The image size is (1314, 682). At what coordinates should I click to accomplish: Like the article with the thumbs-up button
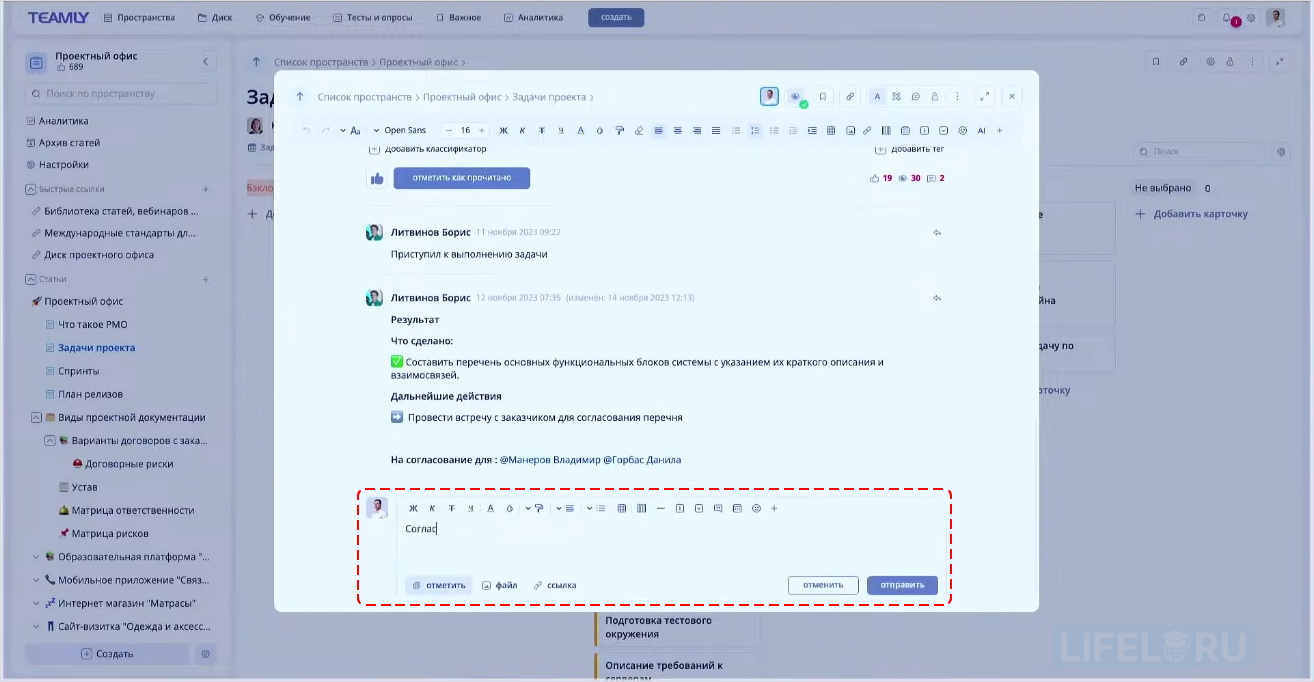pyautogui.click(x=376, y=177)
